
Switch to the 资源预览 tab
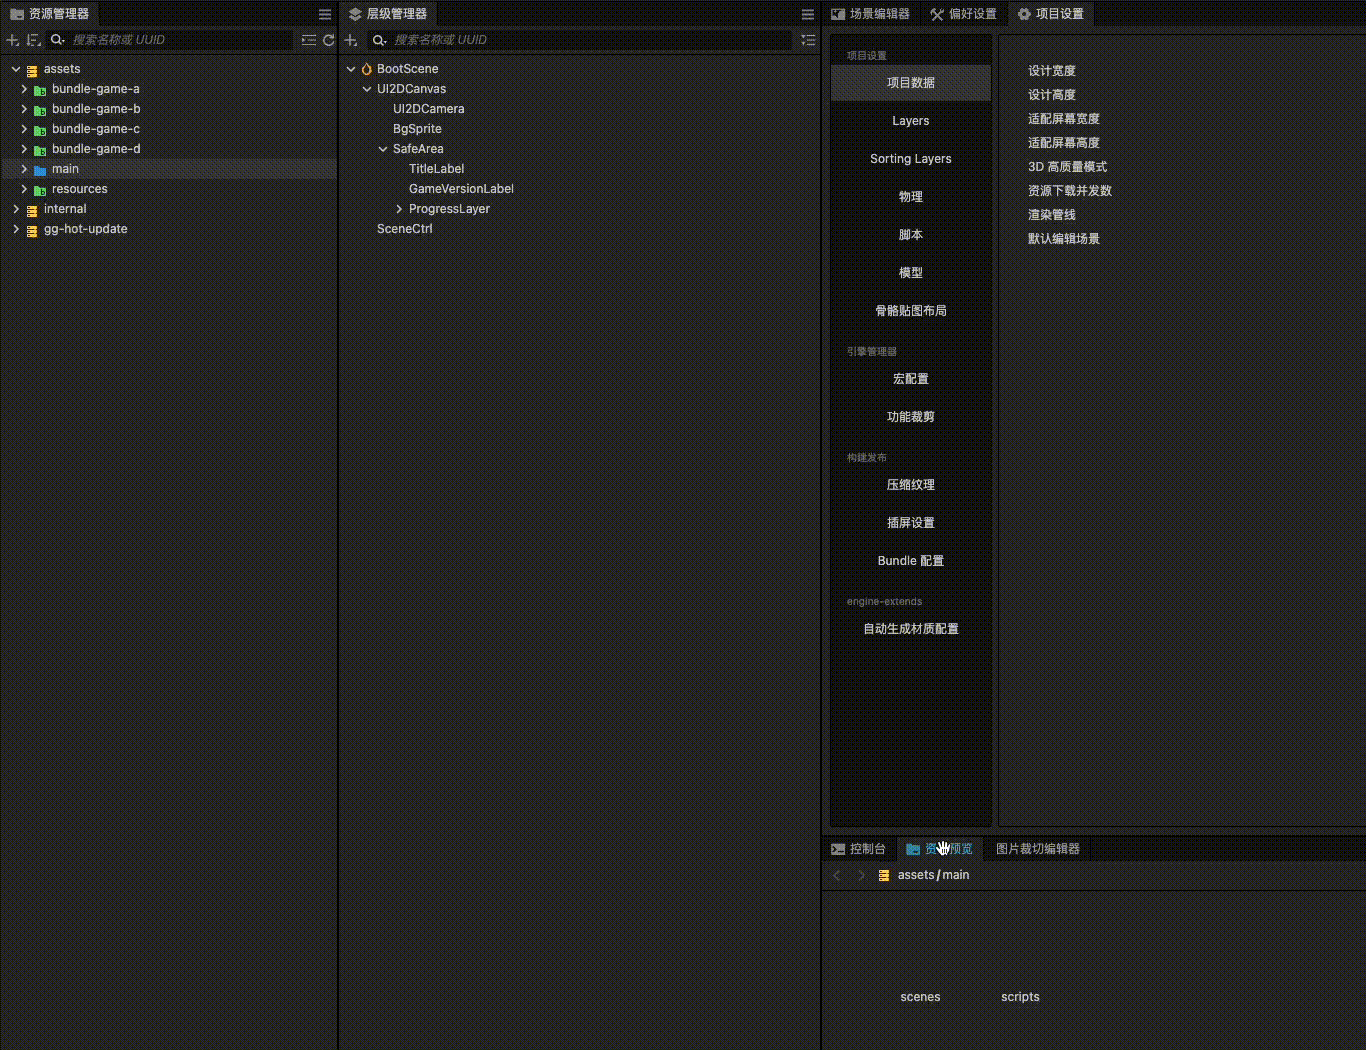pyautogui.click(x=939, y=849)
